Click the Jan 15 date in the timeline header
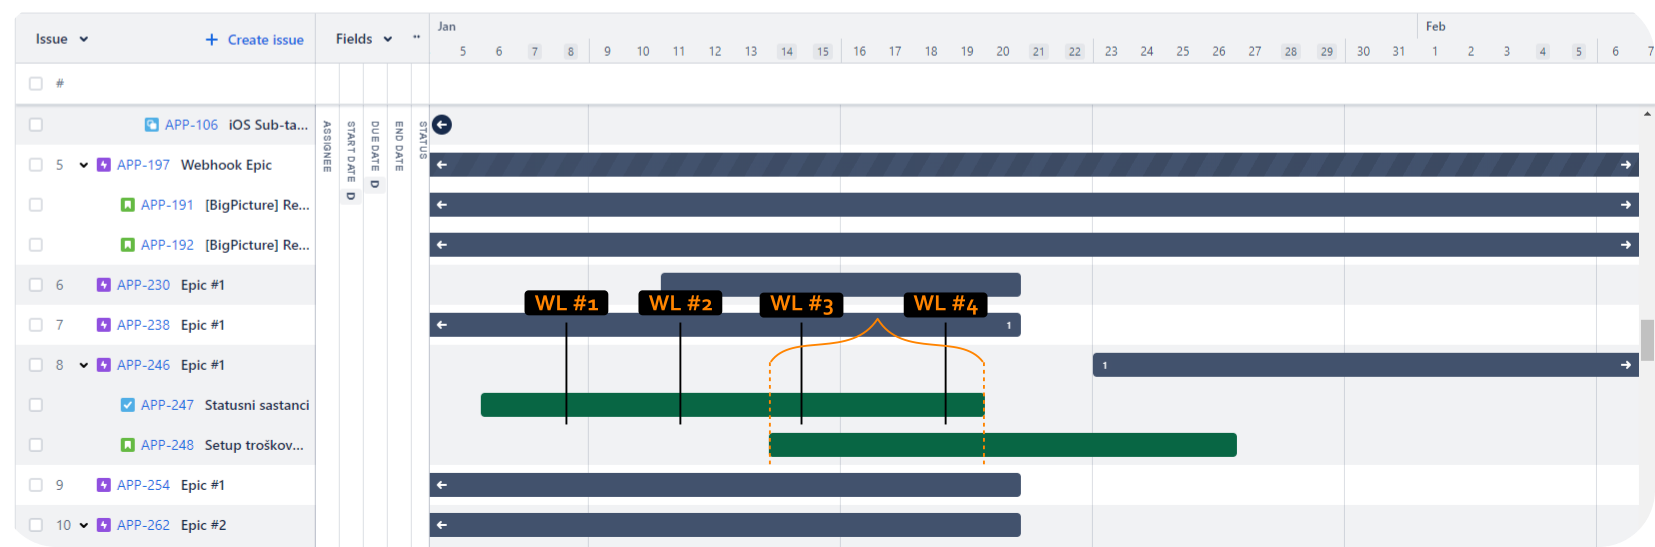 coord(823,51)
